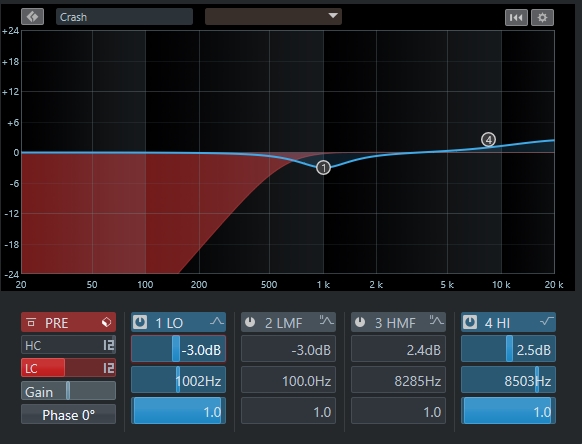Screen dimensions: 582x444
Task: Open band 4 HI shelf type selector
Action: [546, 321]
